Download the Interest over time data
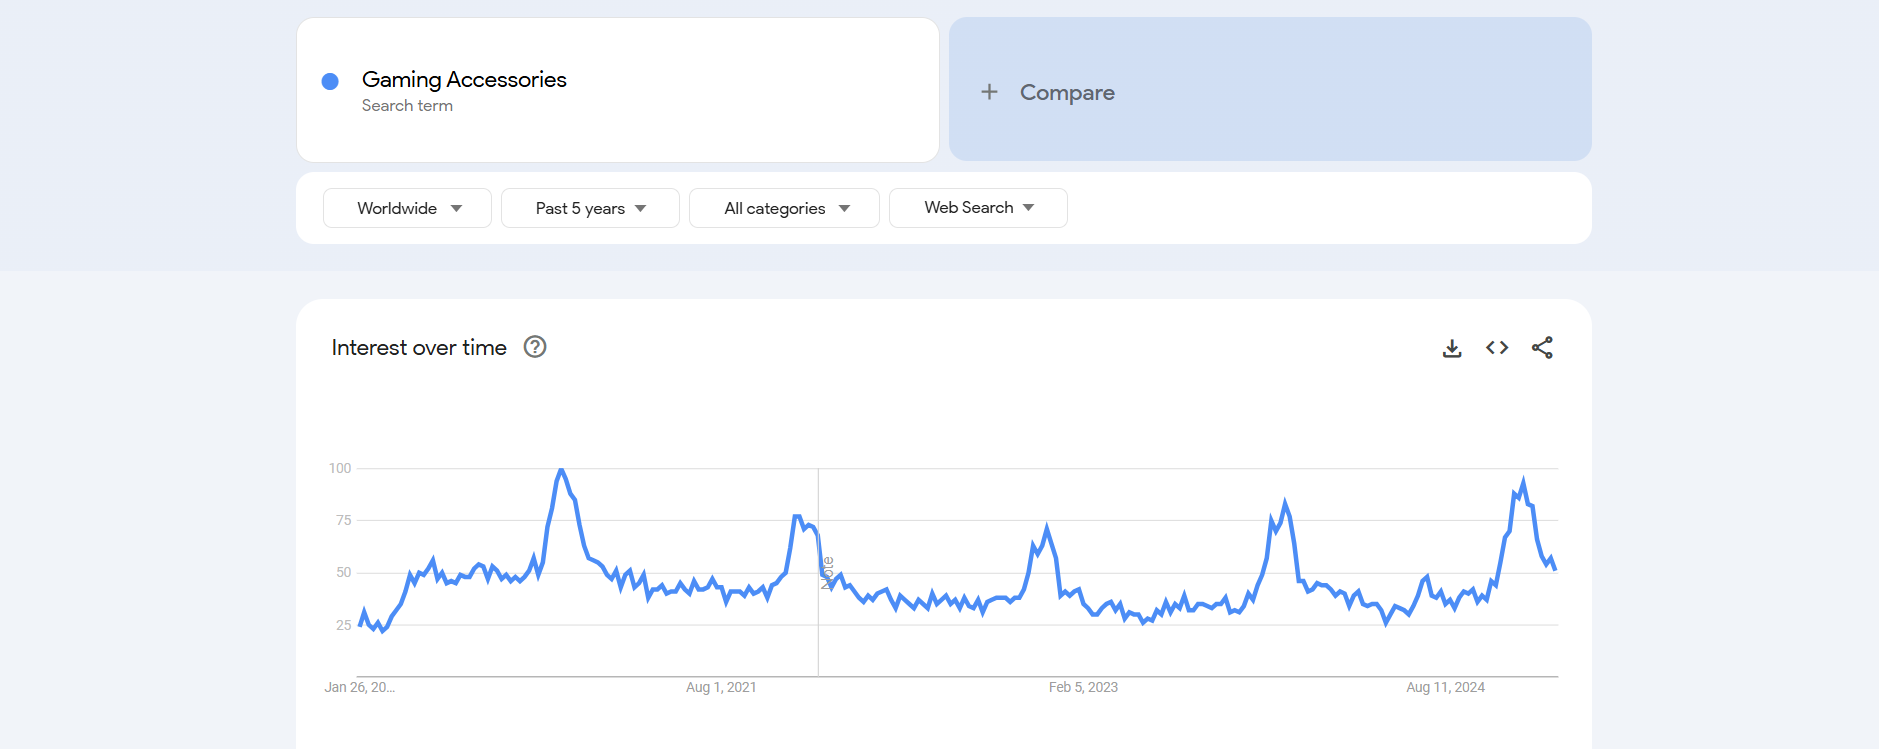1879x749 pixels. [x=1452, y=348]
